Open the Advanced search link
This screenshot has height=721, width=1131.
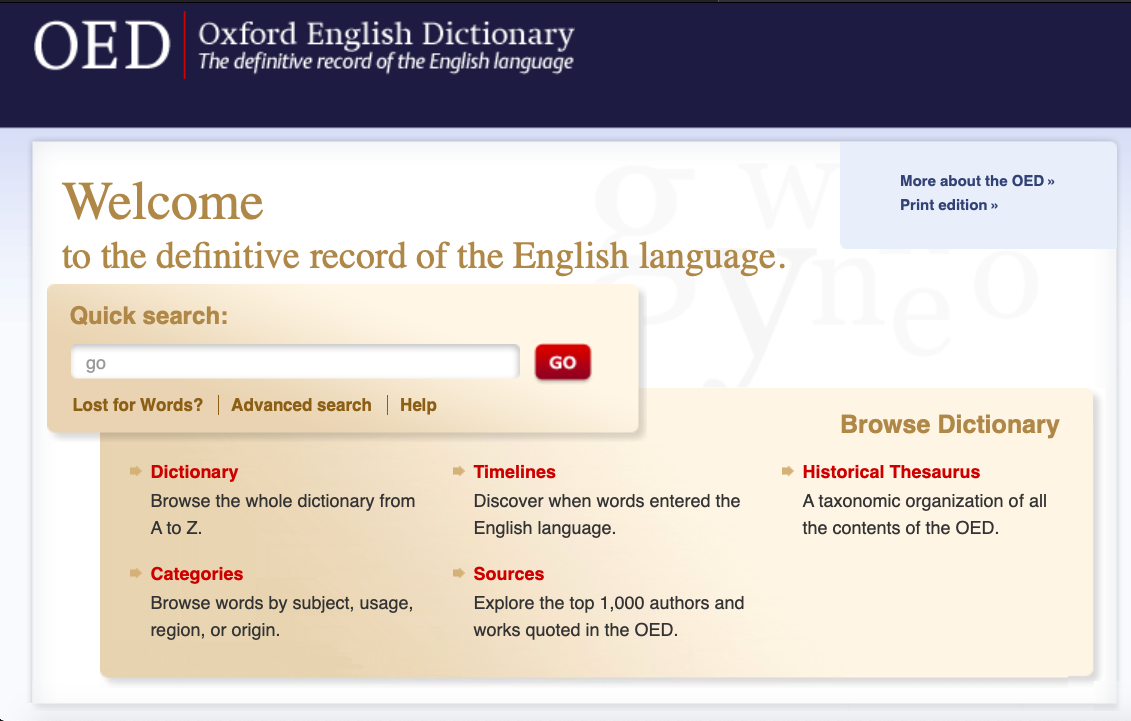[x=302, y=405]
